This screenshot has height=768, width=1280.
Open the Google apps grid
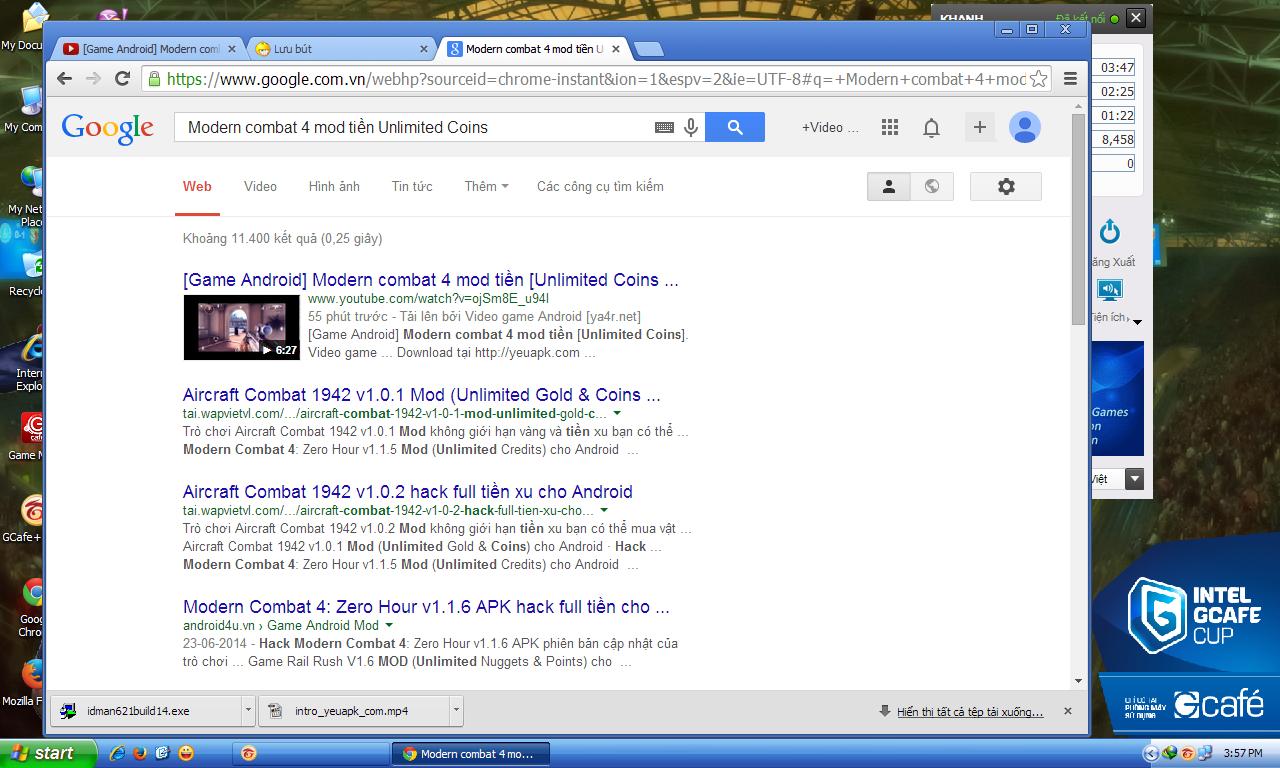click(x=890, y=127)
